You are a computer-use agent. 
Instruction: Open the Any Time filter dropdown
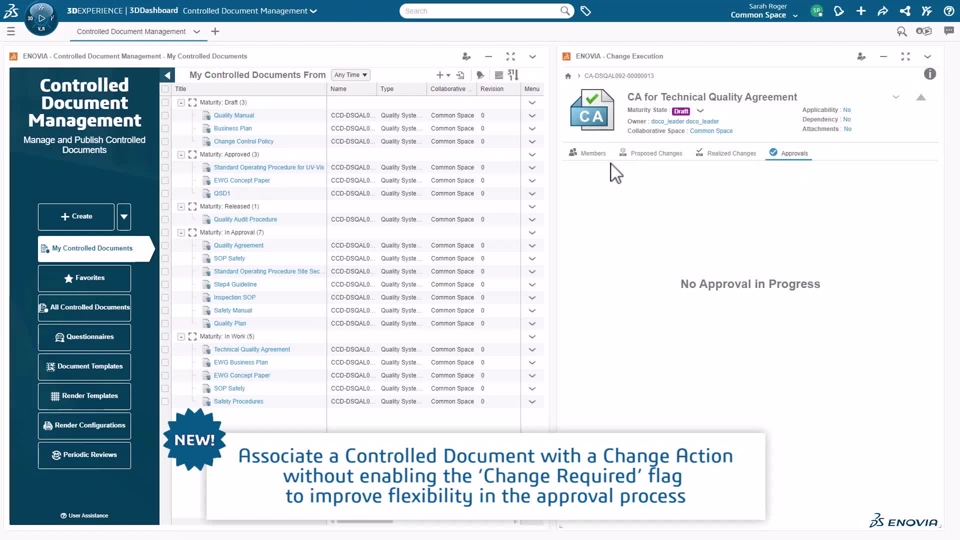point(351,75)
